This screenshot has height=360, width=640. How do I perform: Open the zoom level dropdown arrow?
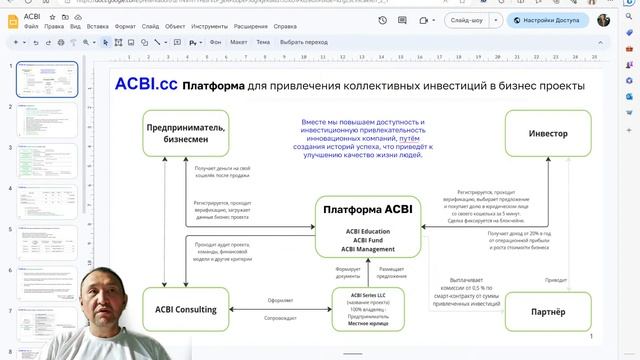pos(94,42)
